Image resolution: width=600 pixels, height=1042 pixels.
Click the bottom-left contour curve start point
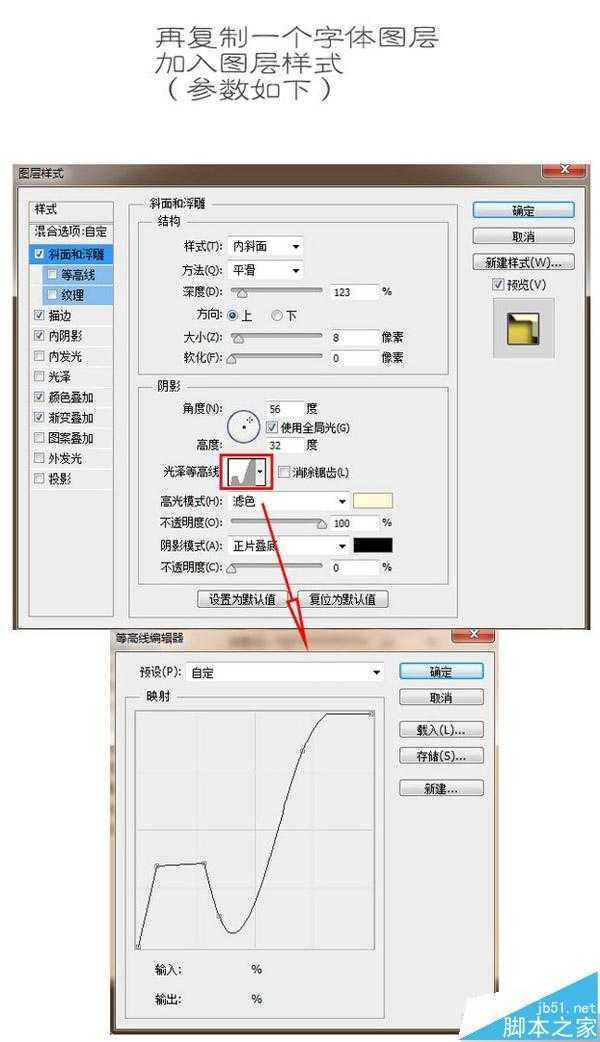click(138, 946)
